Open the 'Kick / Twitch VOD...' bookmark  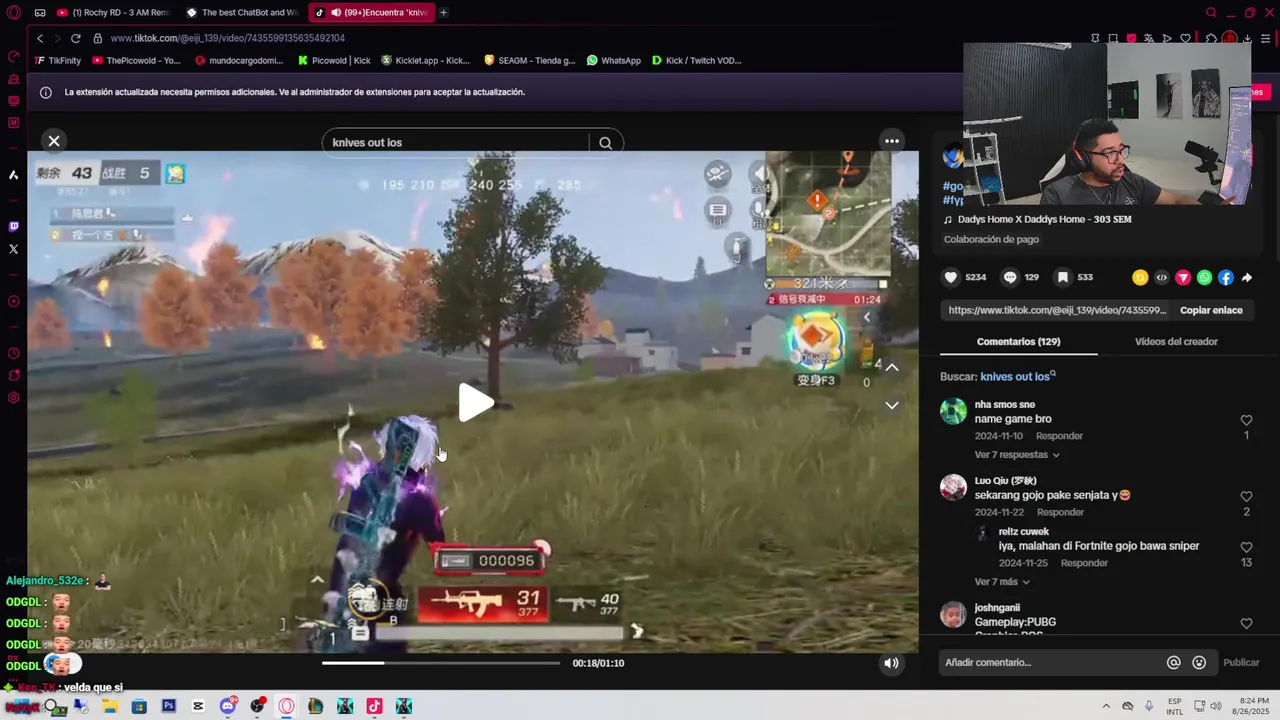(x=697, y=60)
